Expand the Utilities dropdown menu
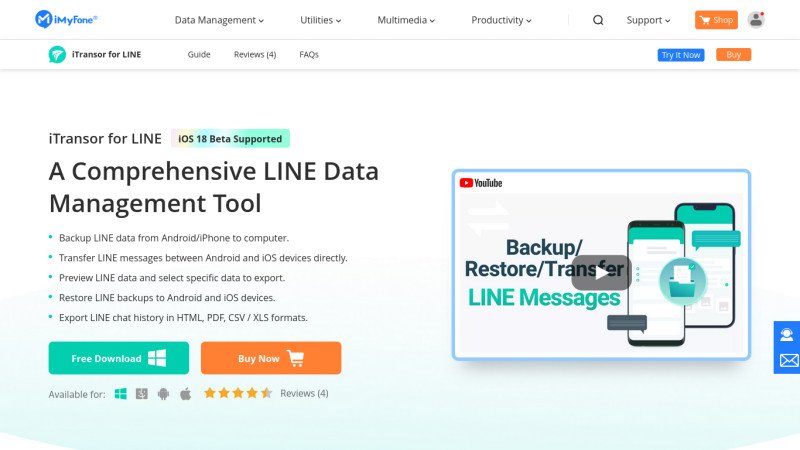 (320, 20)
